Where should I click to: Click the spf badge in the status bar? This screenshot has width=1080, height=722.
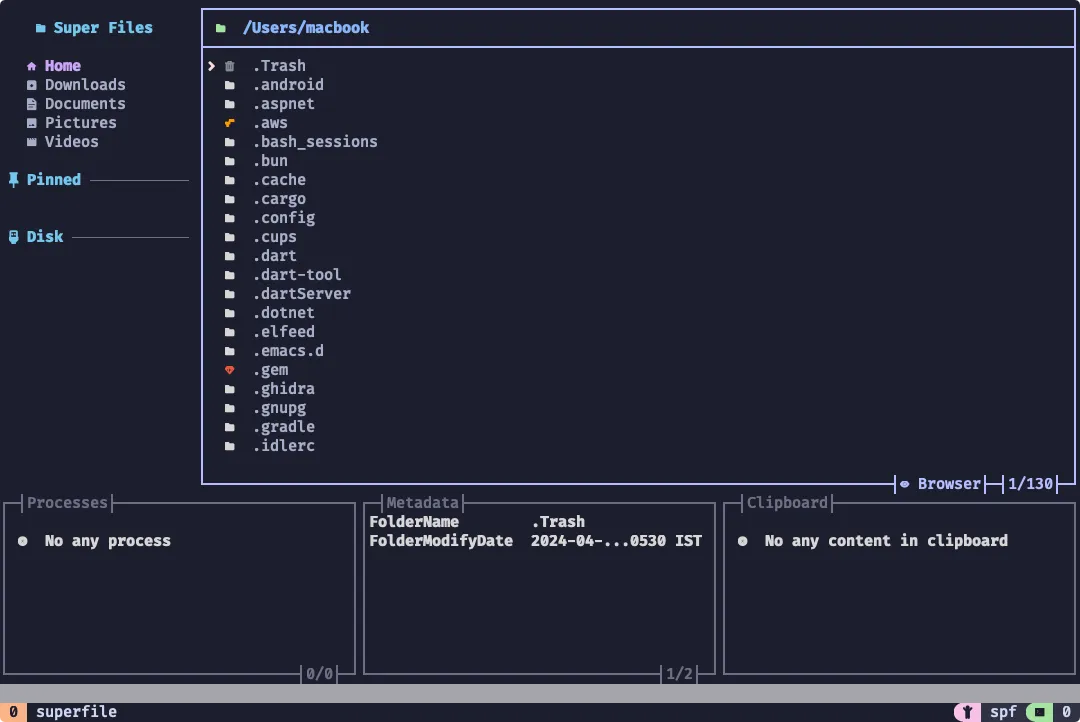point(1002,711)
